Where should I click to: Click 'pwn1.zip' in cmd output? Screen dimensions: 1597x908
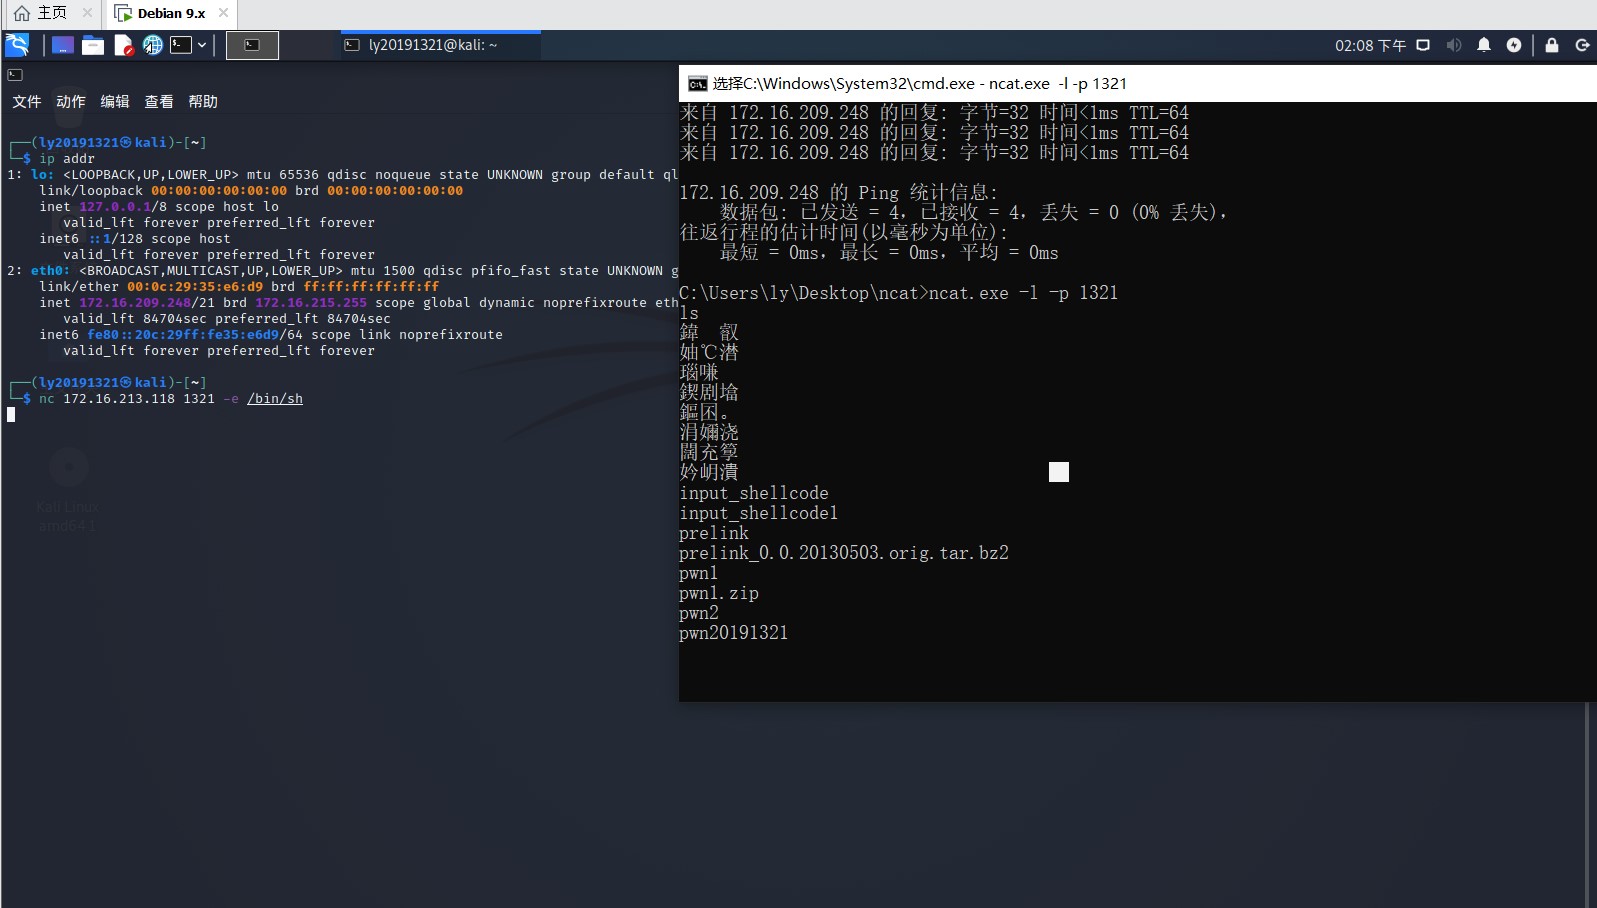pos(719,593)
